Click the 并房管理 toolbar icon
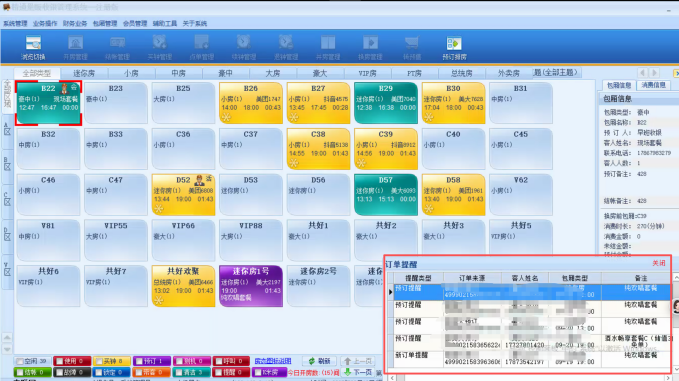This screenshot has width=679, height=381. 328,48
